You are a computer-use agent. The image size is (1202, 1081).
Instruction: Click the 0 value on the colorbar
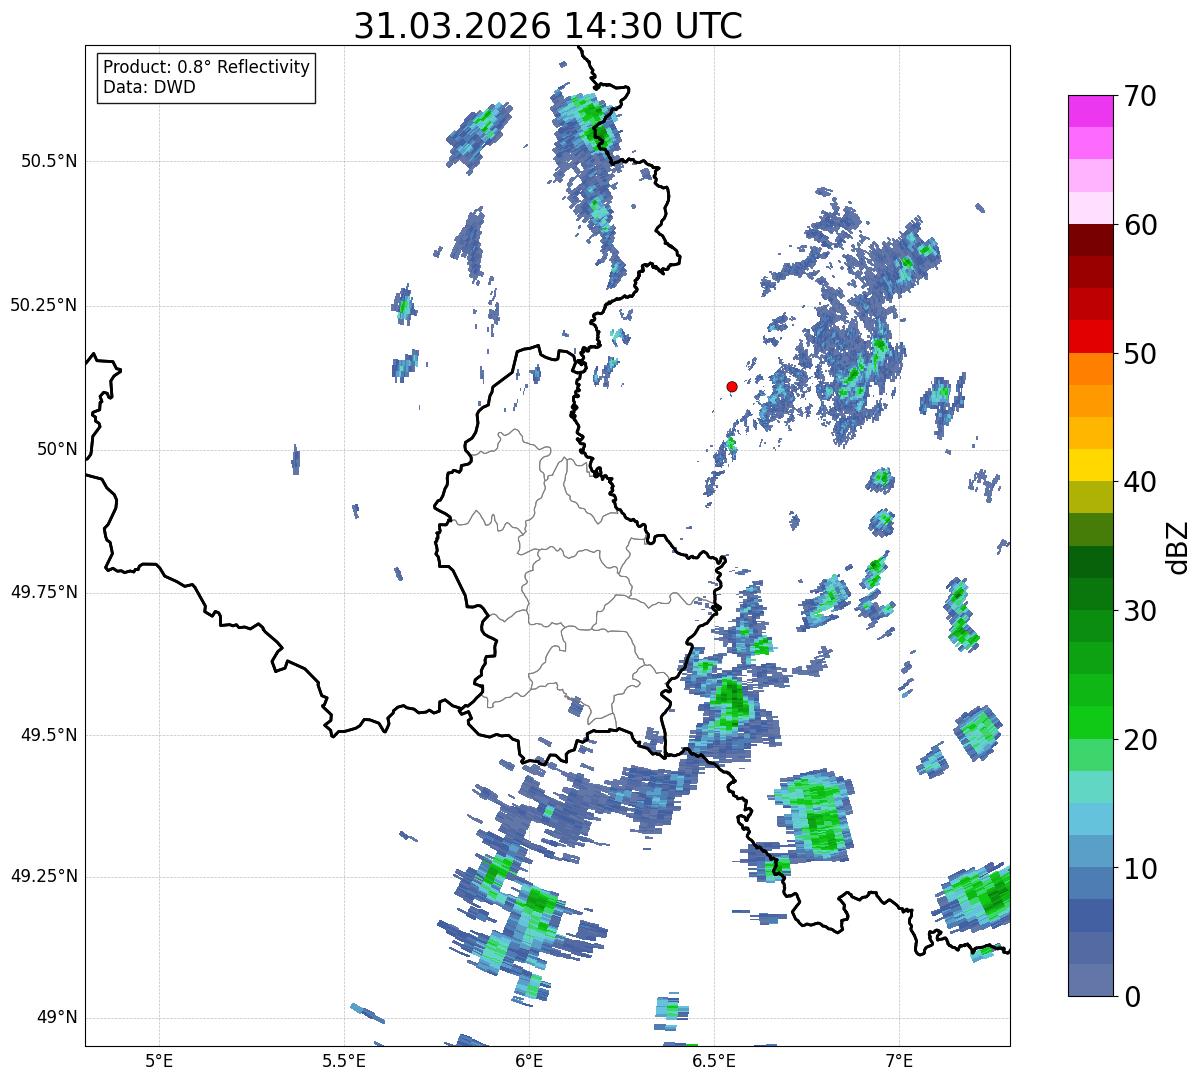[1133, 997]
